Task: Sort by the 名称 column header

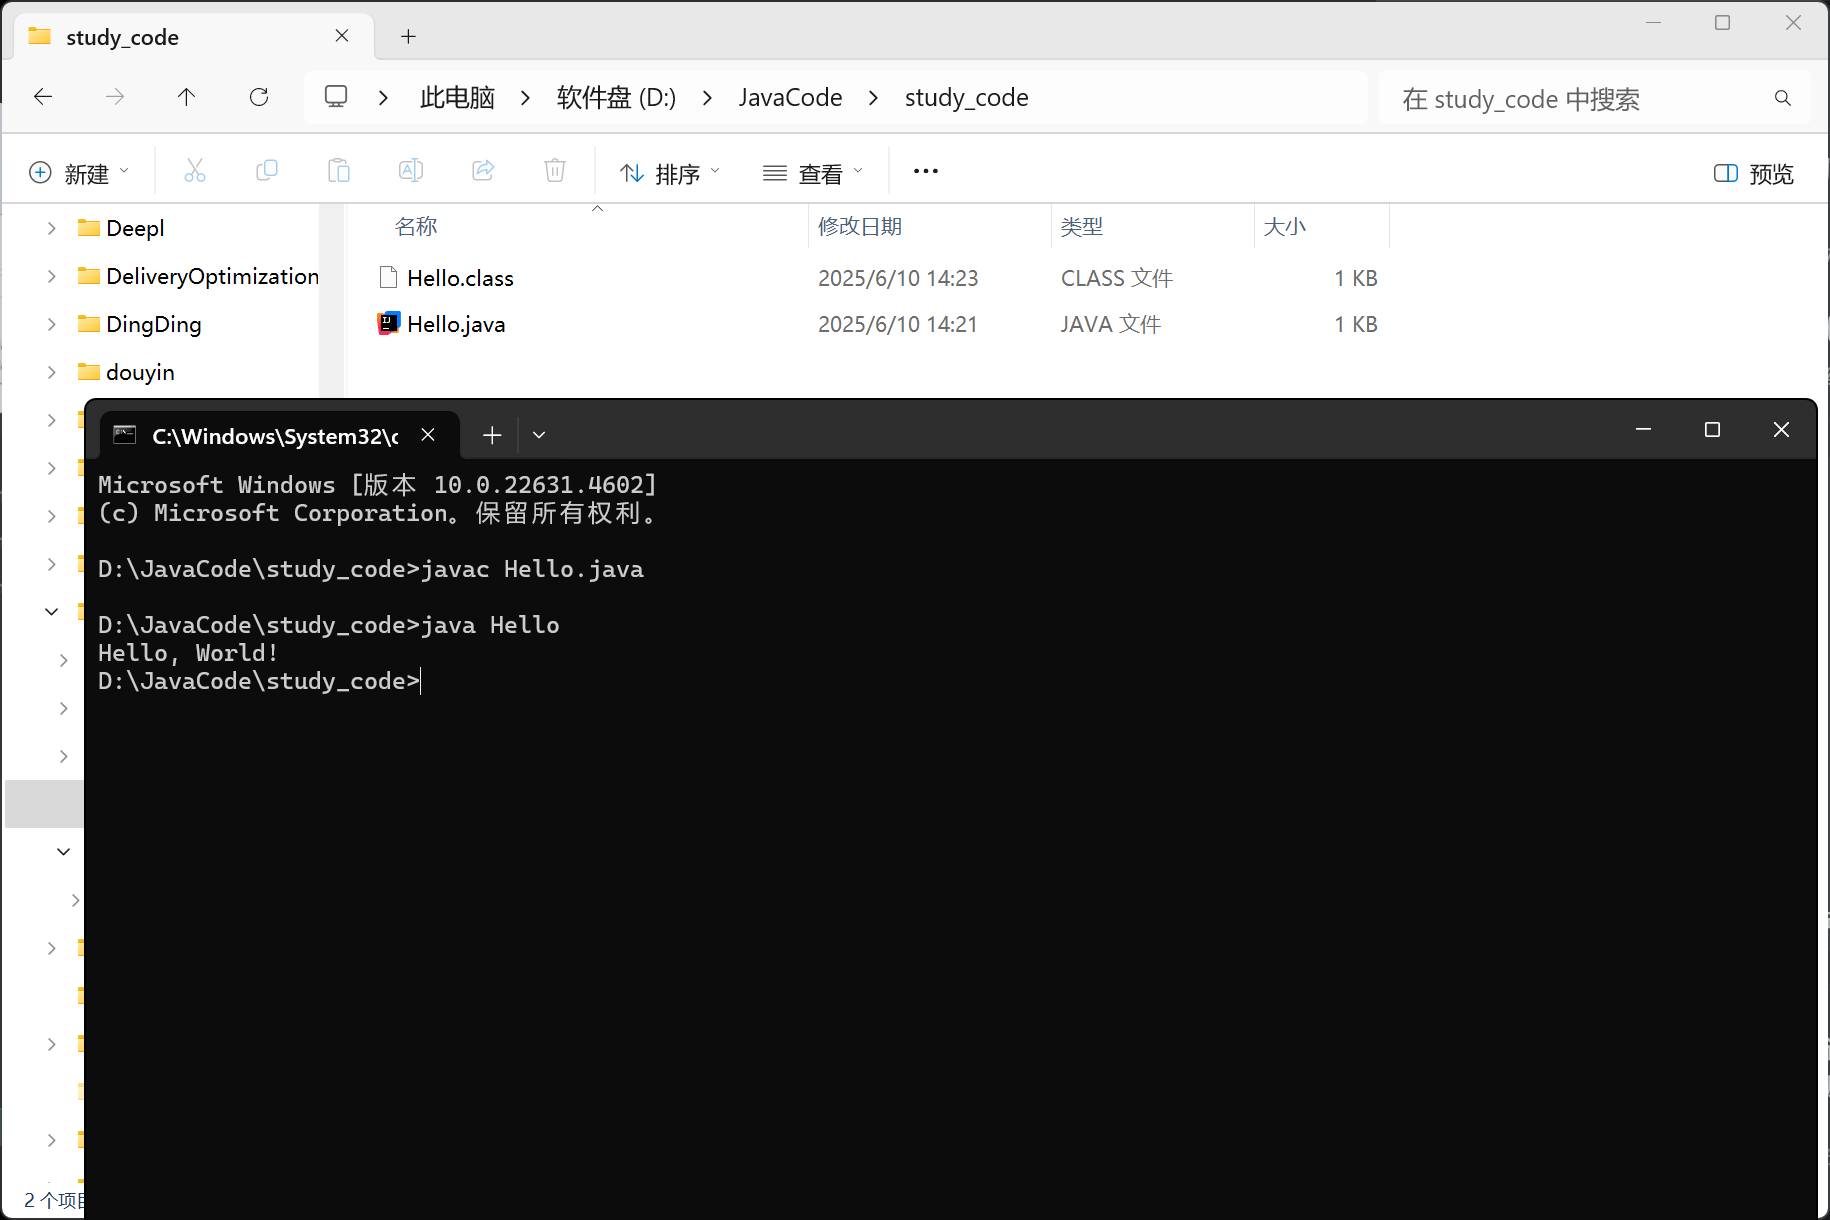Action: point(416,227)
